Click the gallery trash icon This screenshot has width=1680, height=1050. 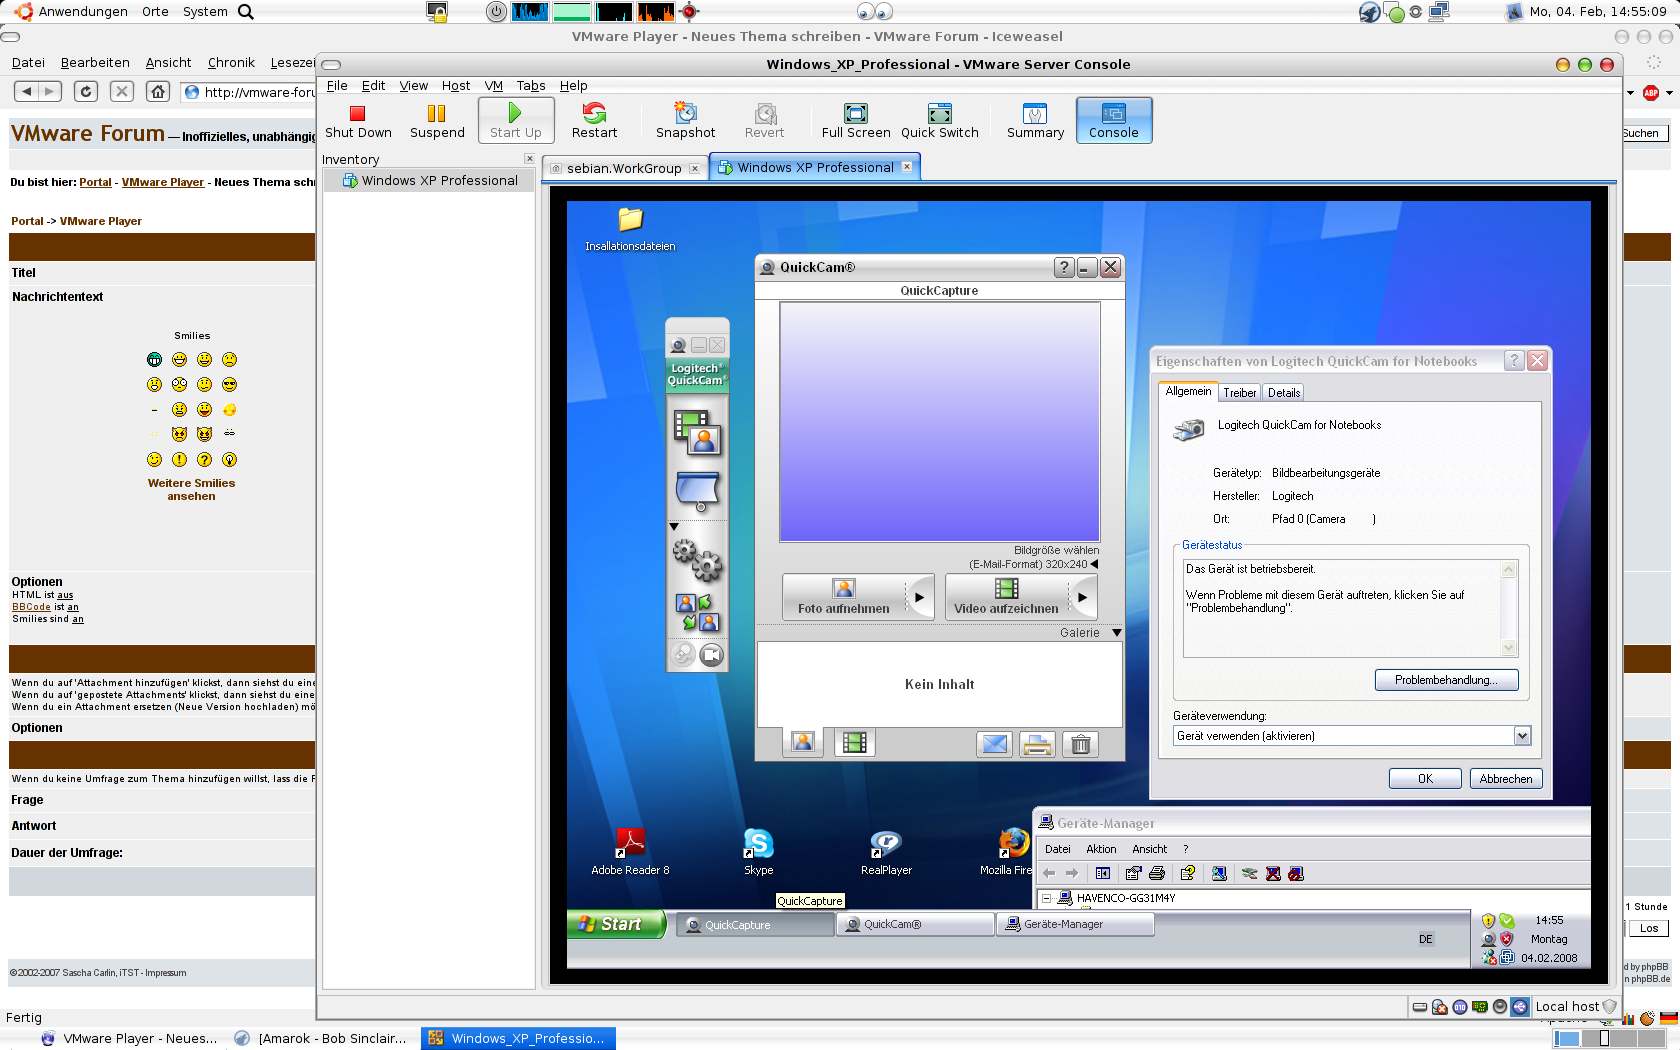pos(1081,744)
